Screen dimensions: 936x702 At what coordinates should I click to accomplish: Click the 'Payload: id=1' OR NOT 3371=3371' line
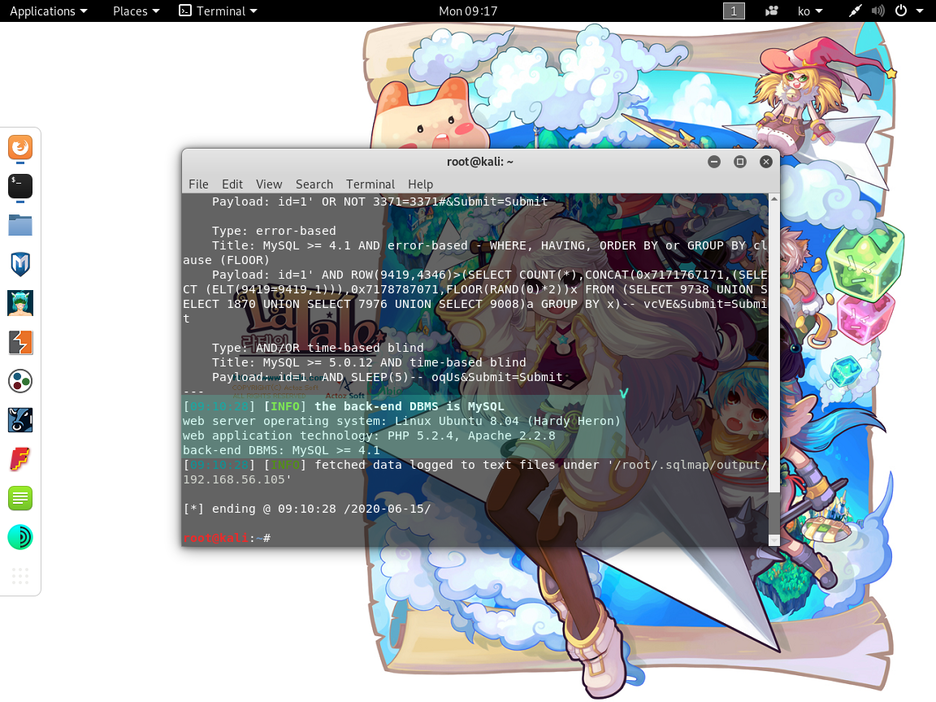(x=380, y=202)
